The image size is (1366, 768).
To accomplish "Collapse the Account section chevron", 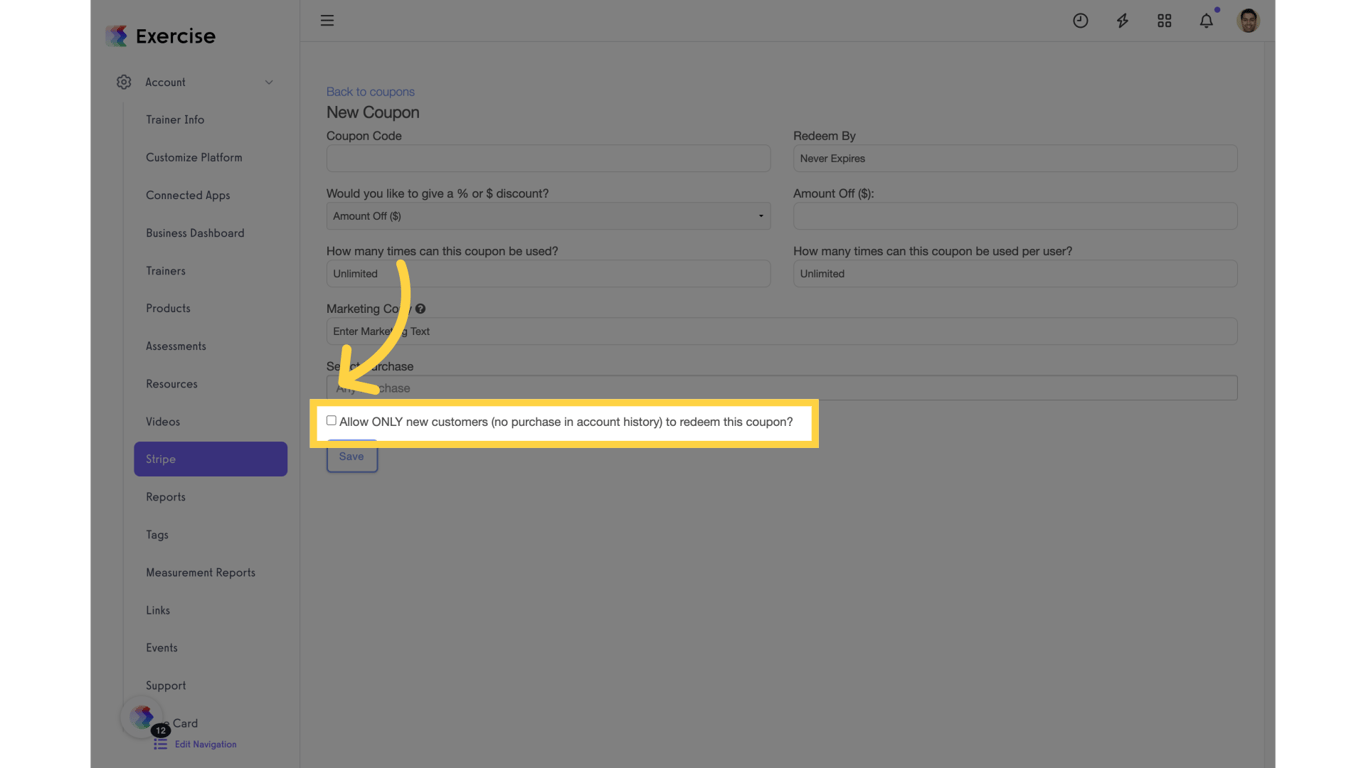I will [268, 82].
